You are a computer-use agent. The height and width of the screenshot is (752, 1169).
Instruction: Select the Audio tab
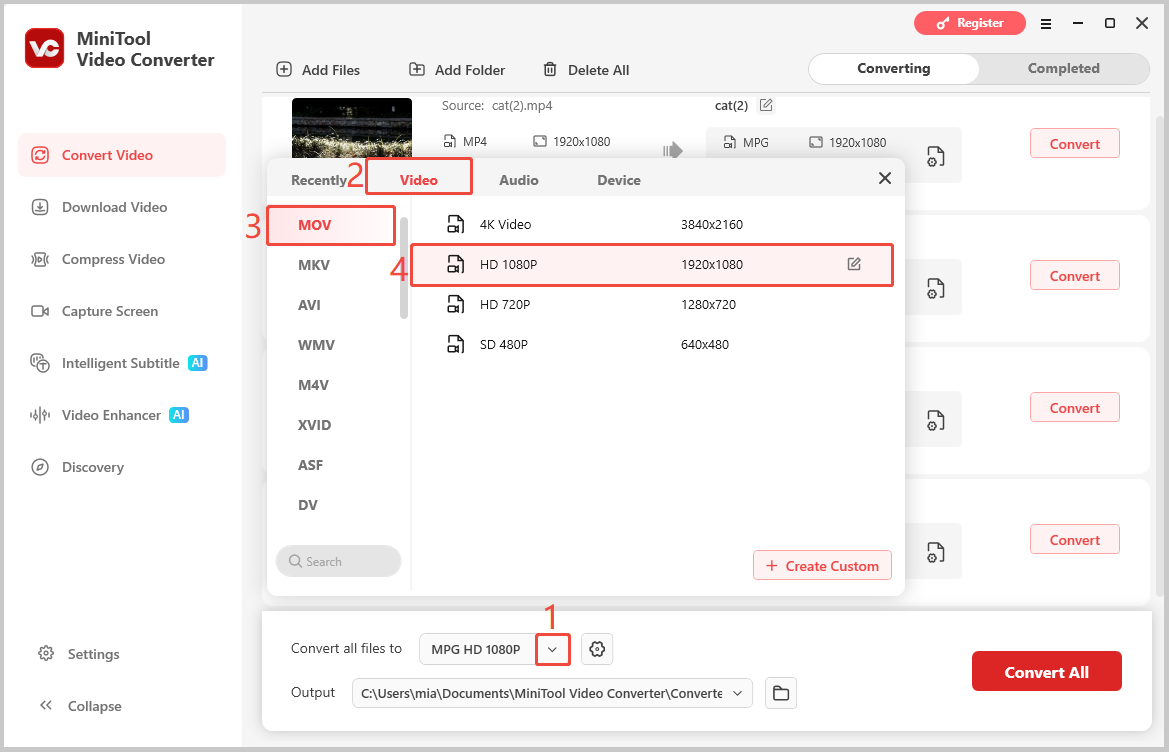pyautogui.click(x=519, y=180)
